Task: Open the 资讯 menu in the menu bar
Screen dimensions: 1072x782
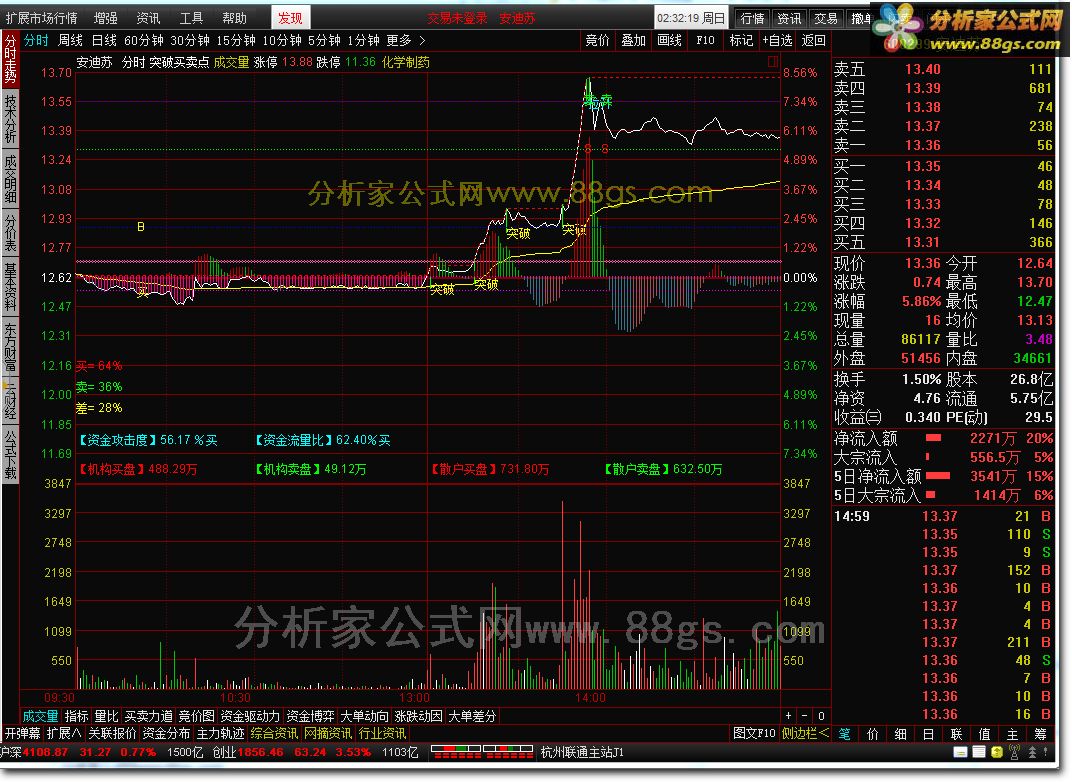Action: click(x=148, y=18)
